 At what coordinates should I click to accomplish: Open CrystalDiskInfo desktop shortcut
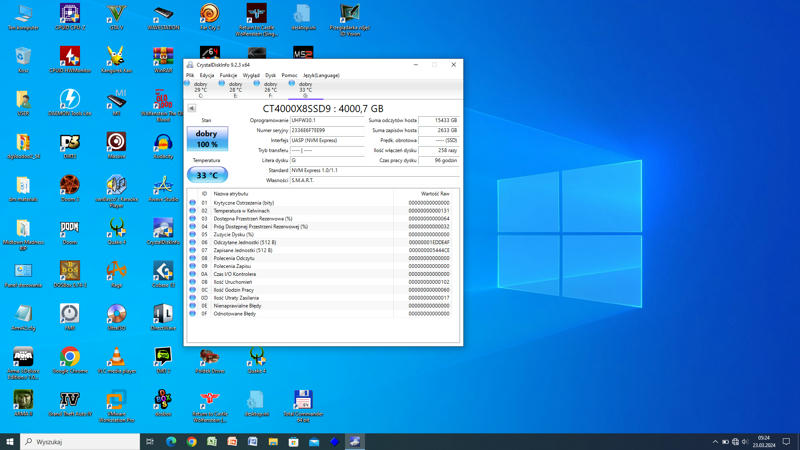(163, 232)
